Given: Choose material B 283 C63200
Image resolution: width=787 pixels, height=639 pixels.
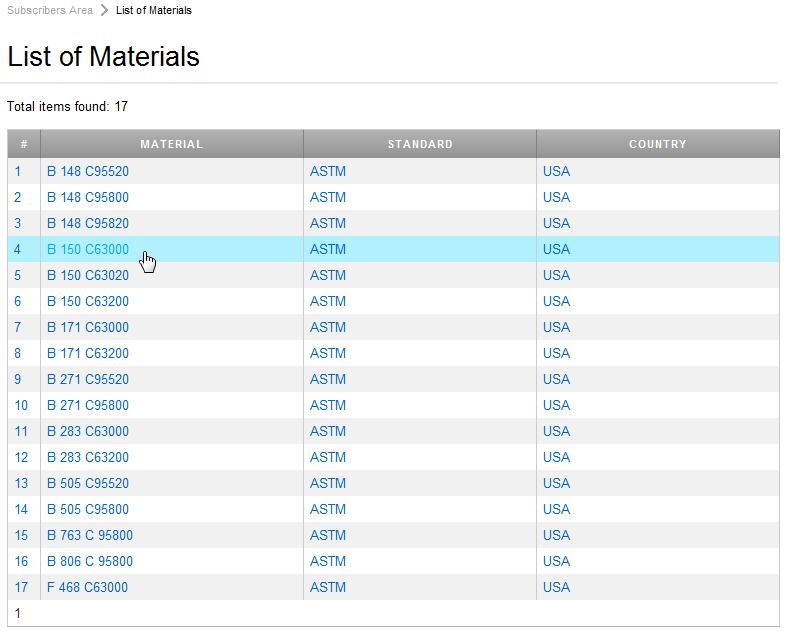Looking at the screenshot, I should point(88,457).
